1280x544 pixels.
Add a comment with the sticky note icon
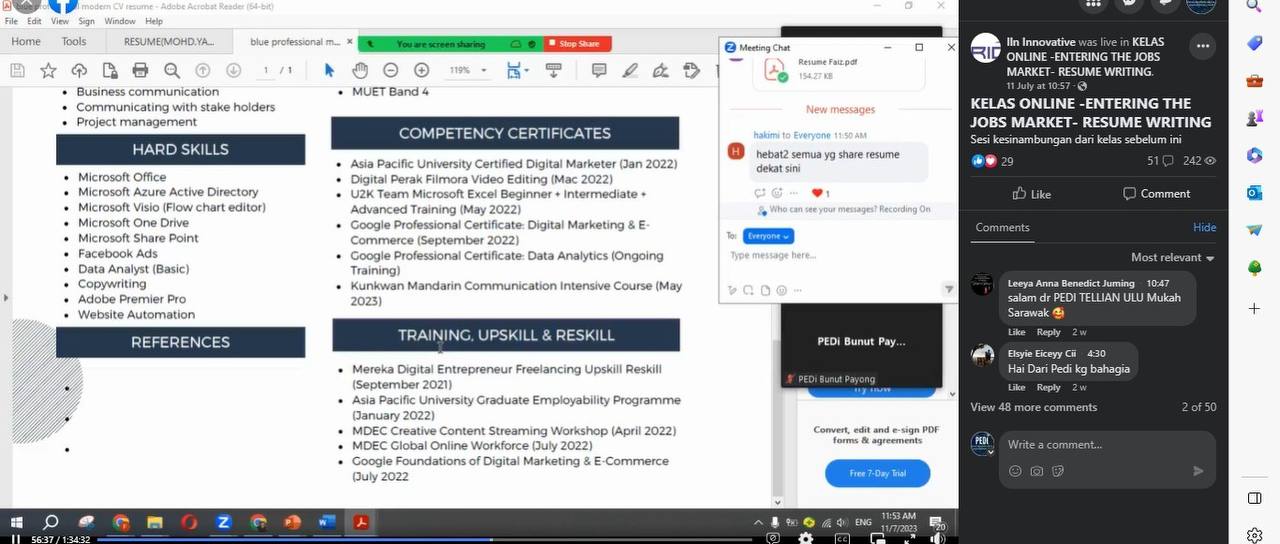coord(599,70)
